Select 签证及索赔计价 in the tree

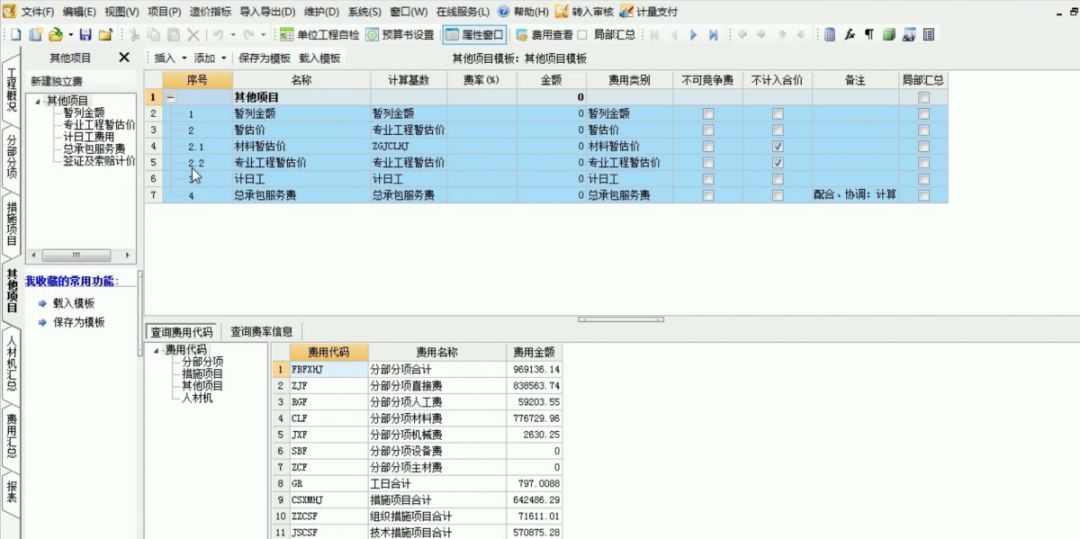coord(99,161)
